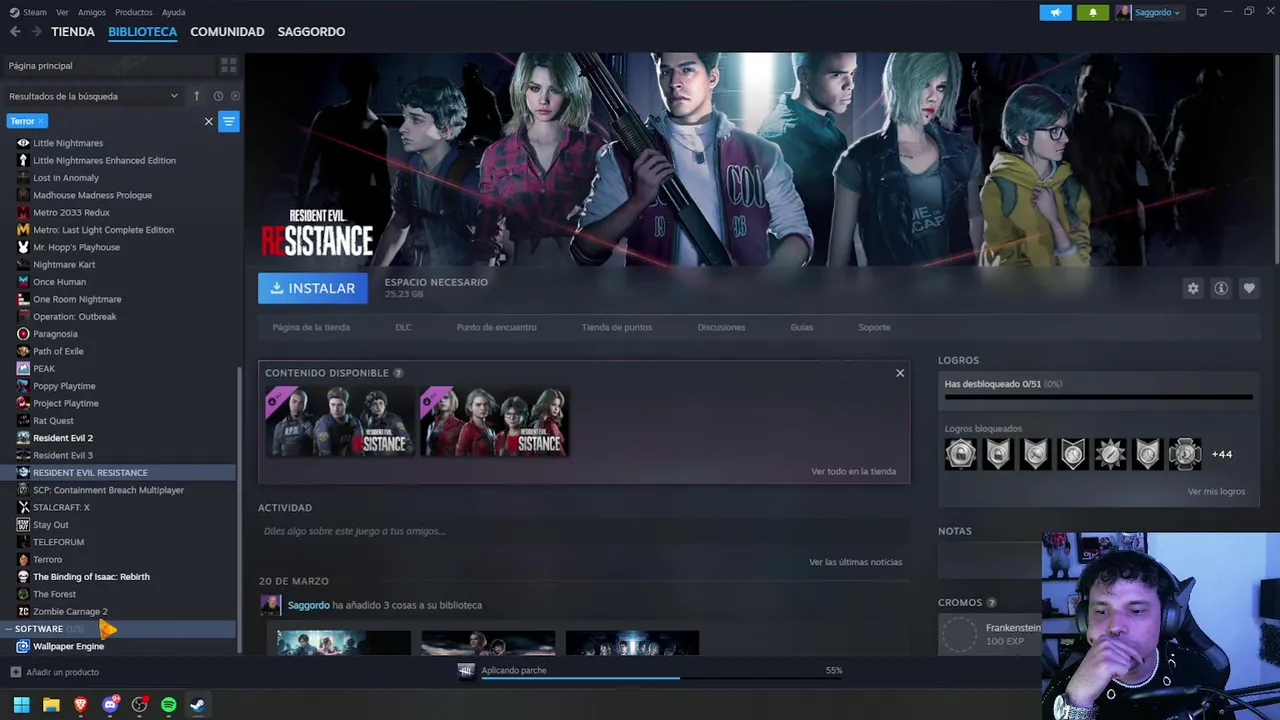Screen dimensions: 1280x720
Task: Open the Windows Start menu
Action: [x=21, y=705]
